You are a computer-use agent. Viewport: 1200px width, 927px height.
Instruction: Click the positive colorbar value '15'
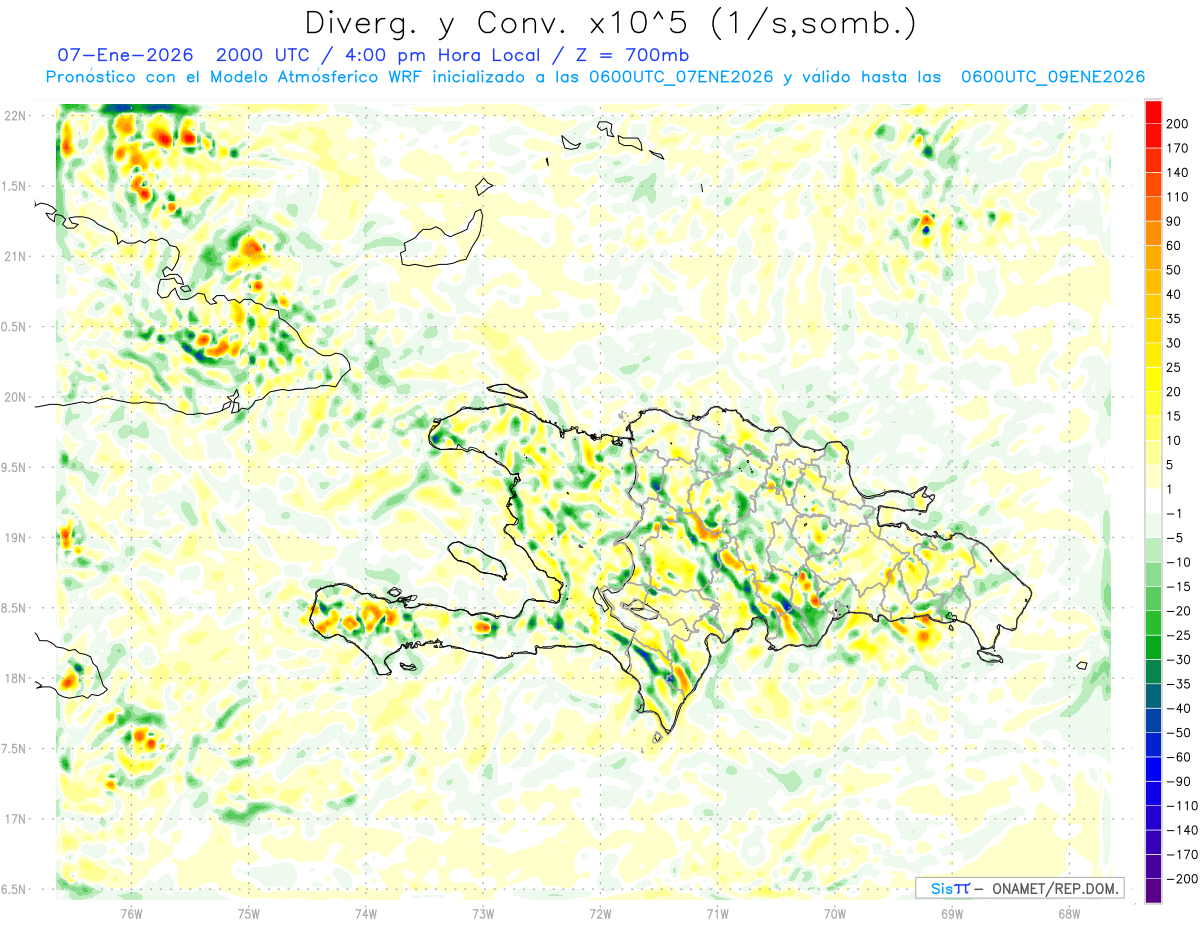pos(1175,416)
